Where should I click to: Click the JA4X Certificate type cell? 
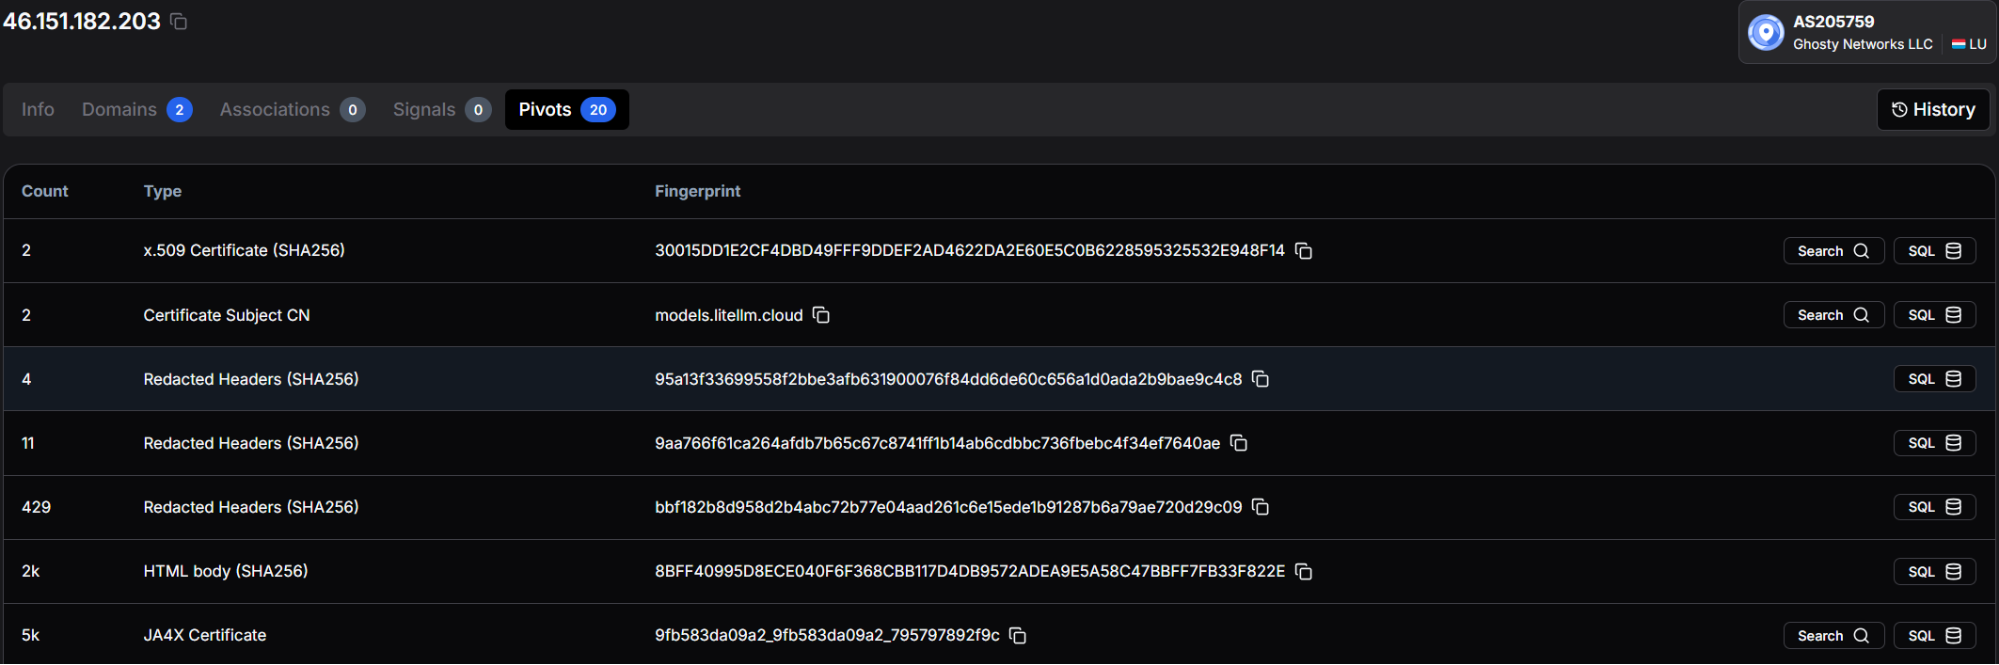click(x=205, y=635)
